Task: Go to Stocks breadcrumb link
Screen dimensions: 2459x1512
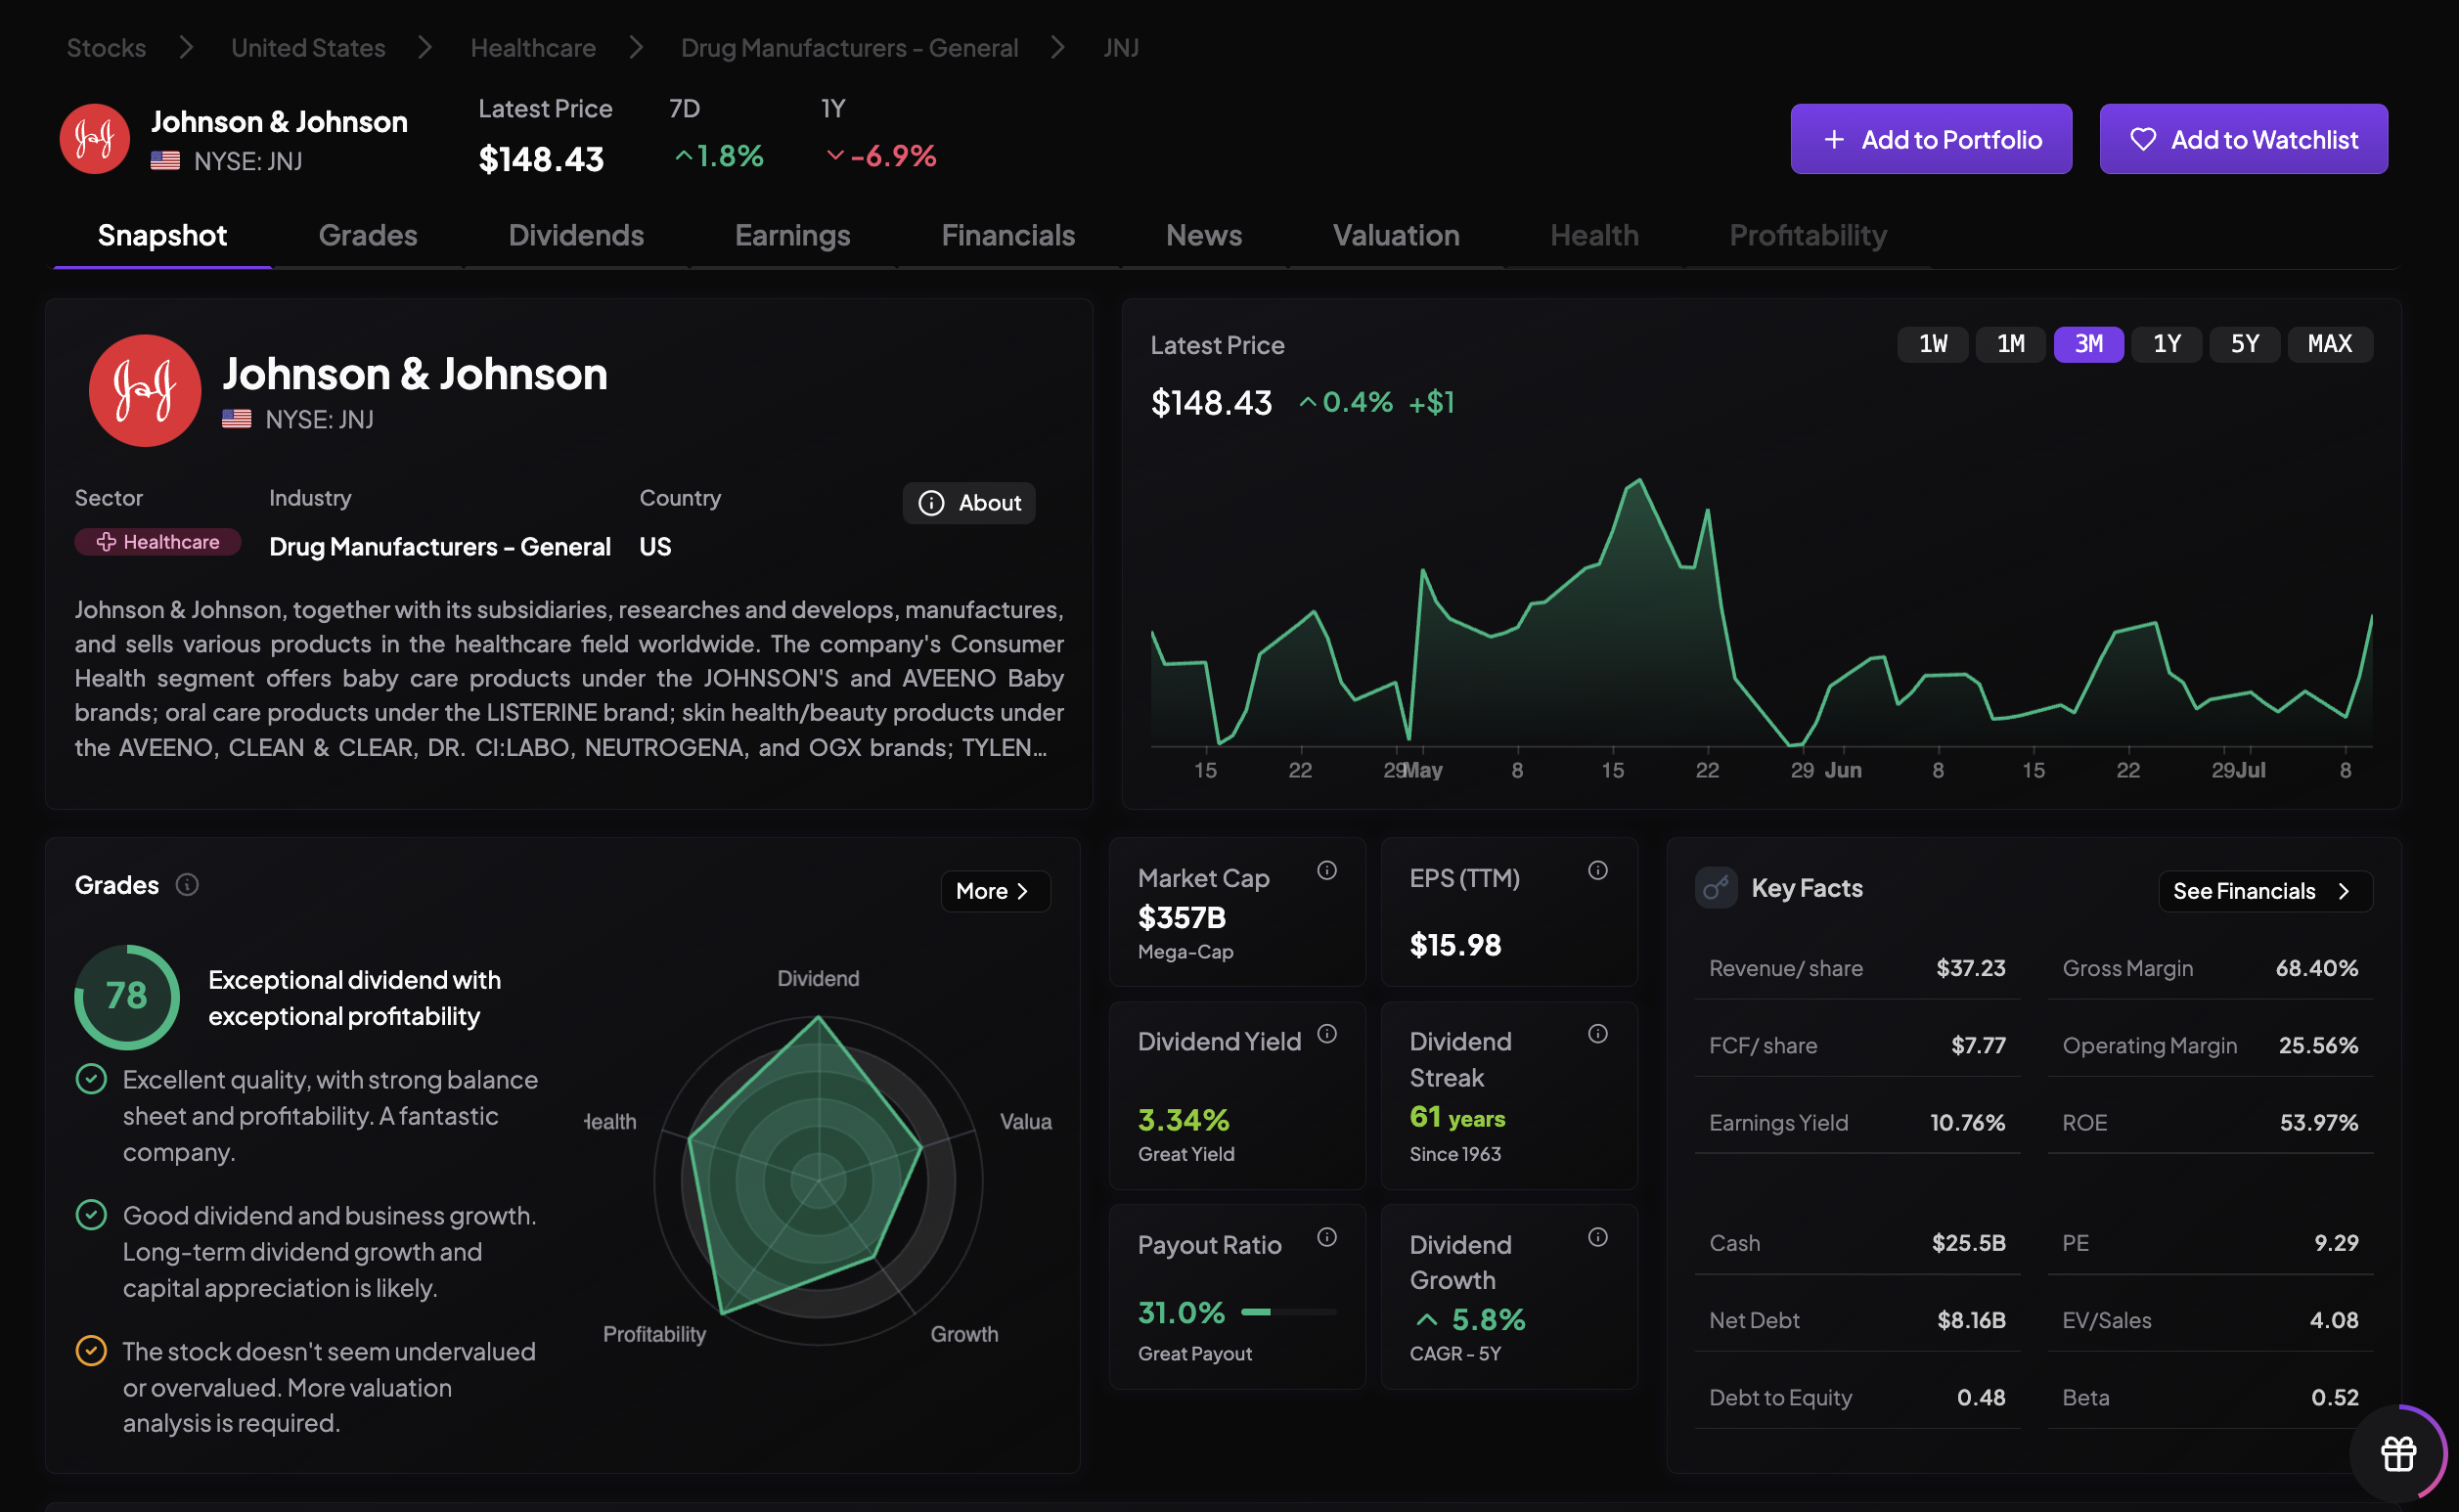Action: coord(106,48)
